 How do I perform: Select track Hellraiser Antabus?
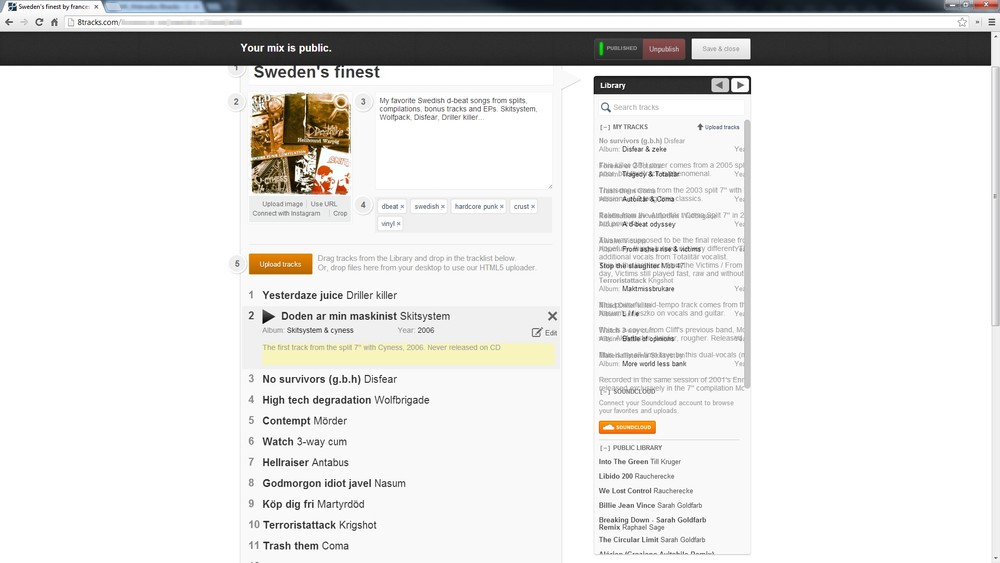point(305,462)
